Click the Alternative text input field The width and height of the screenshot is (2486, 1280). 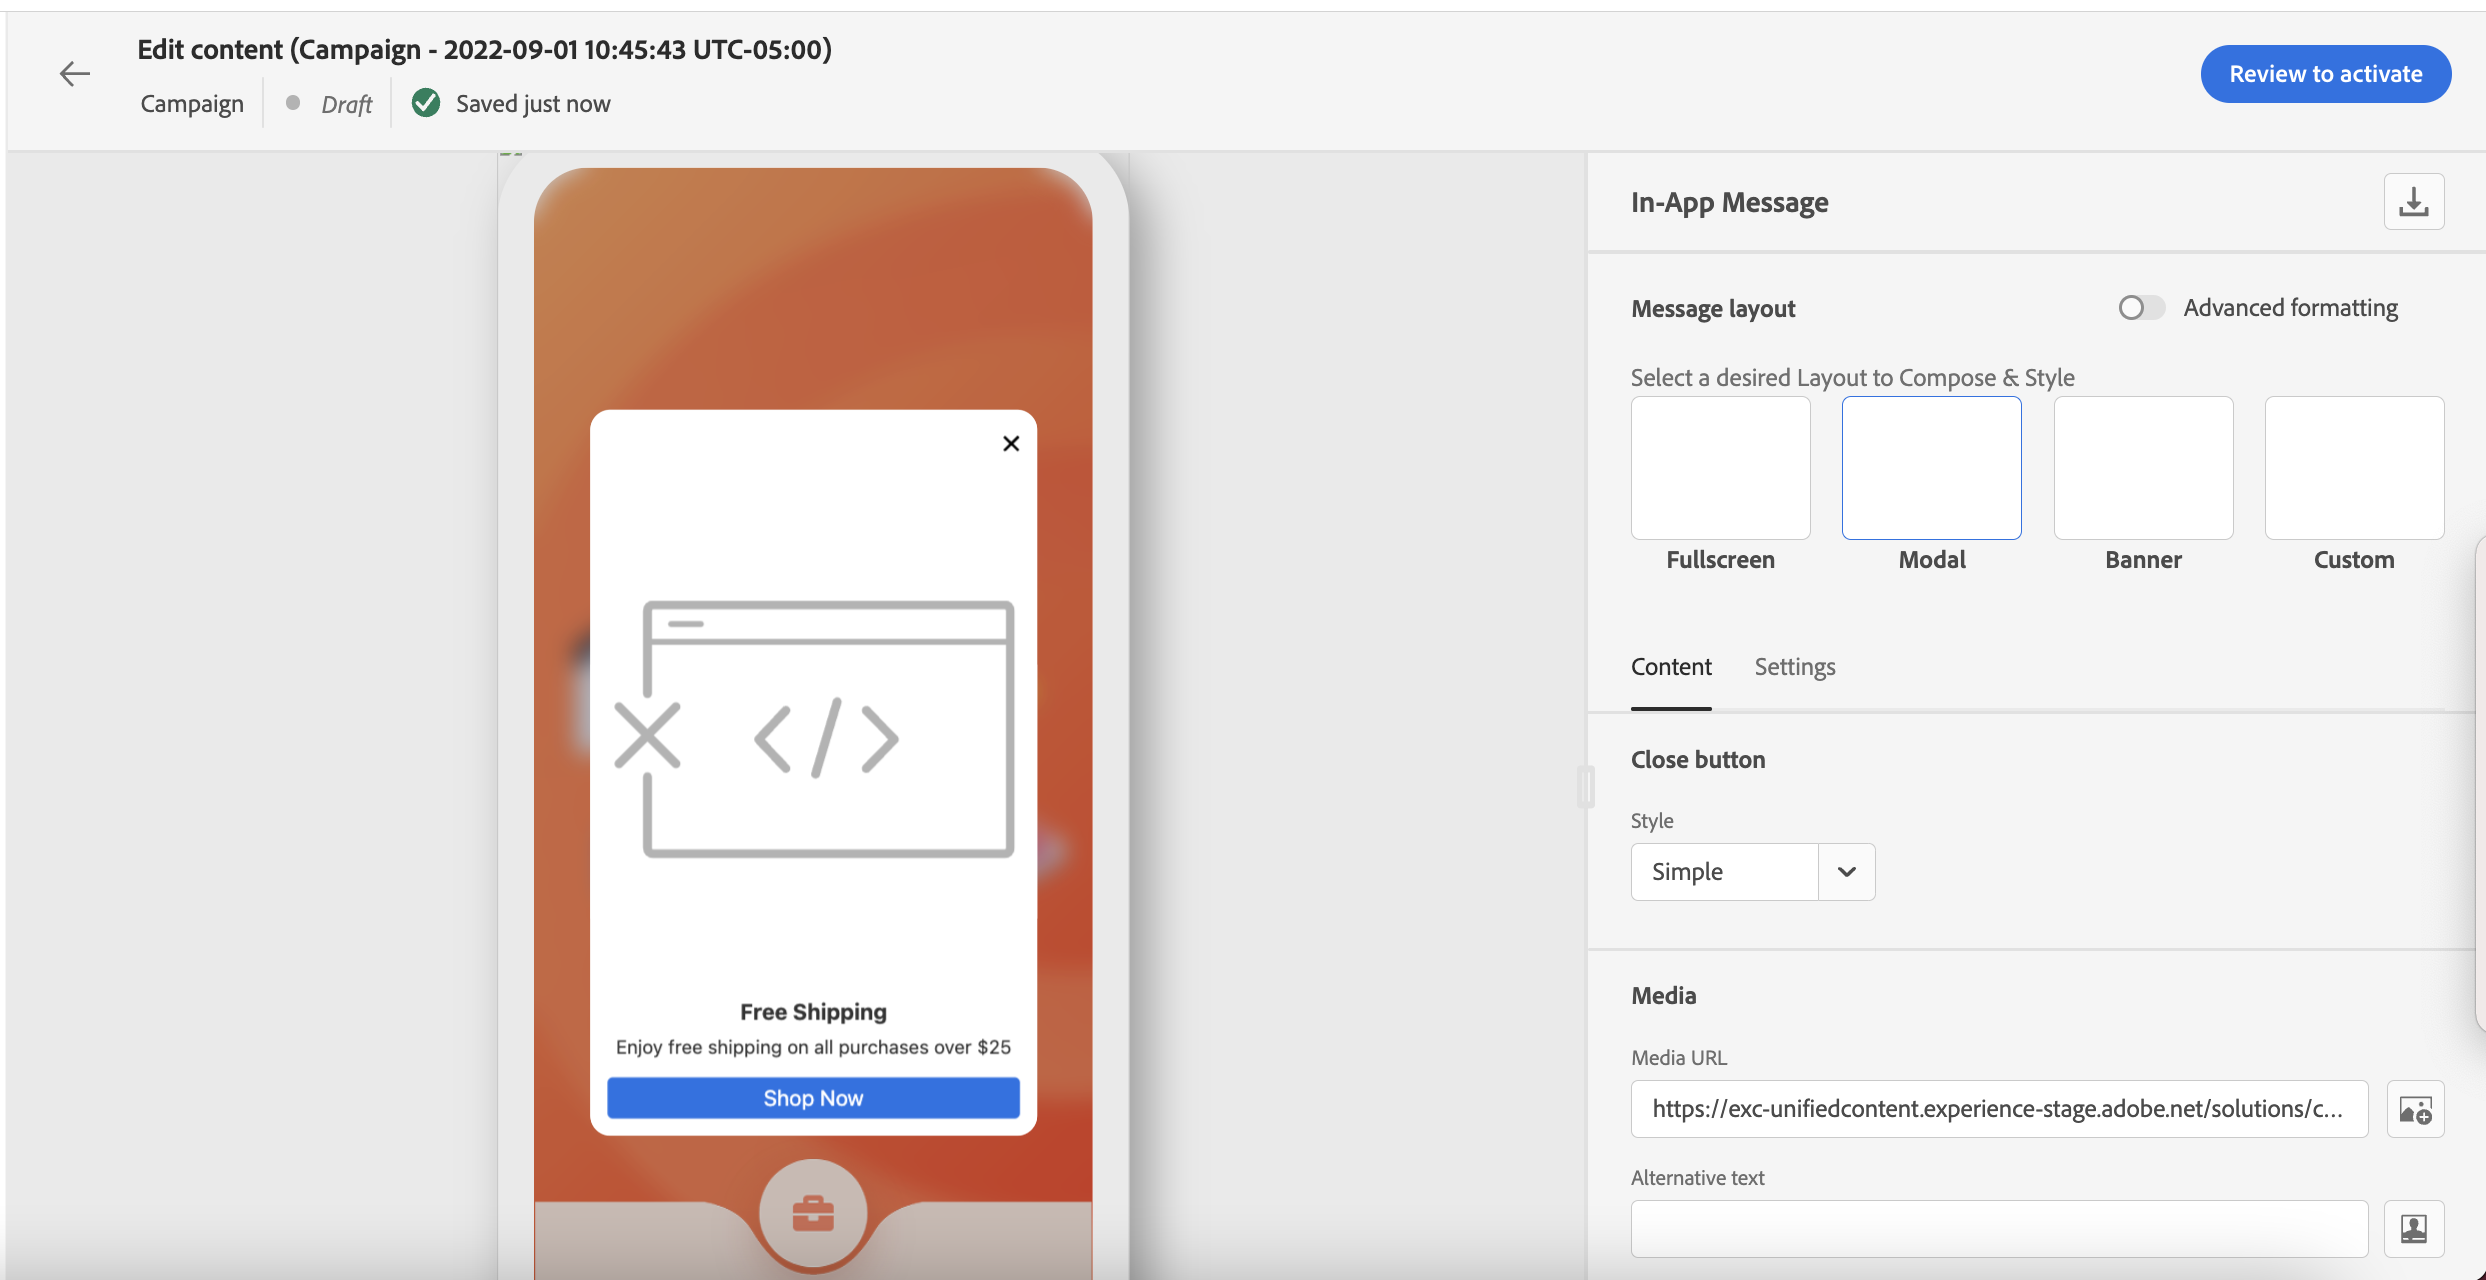(1999, 1229)
